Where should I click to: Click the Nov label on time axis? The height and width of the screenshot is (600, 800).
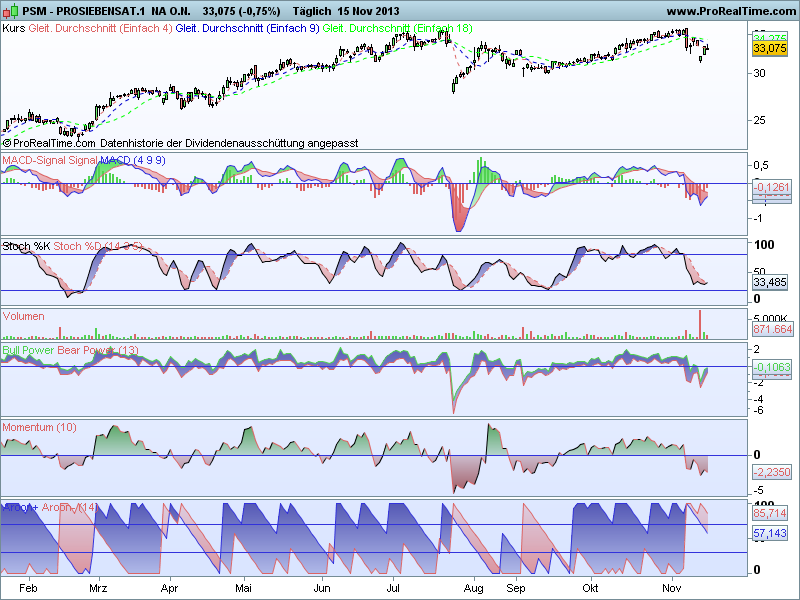tap(671, 588)
